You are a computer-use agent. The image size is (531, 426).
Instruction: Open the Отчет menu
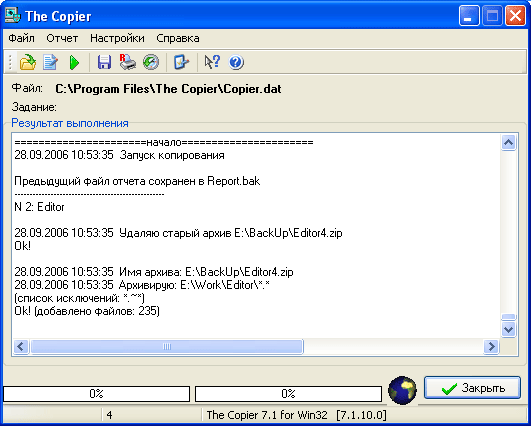[x=62, y=38]
